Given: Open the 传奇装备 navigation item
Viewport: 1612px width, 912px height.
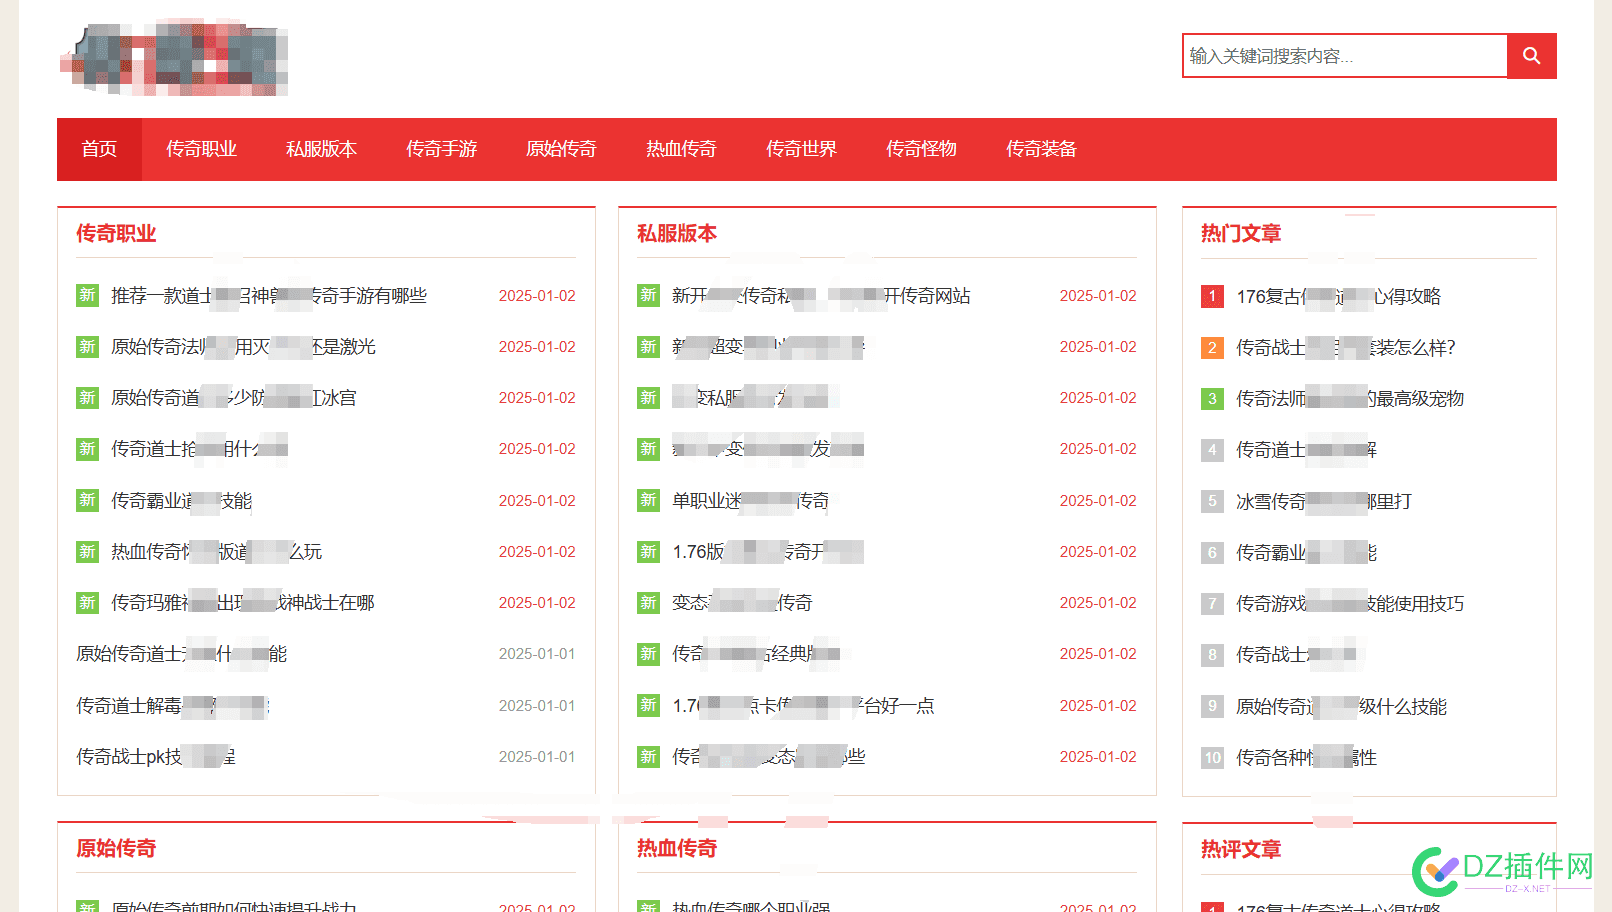Looking at the screenshot, I should click(1041, 149).
